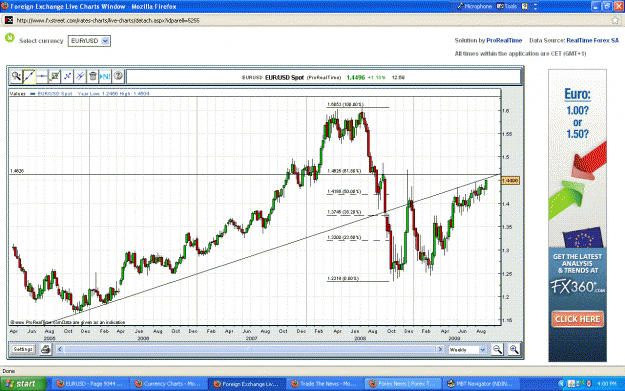
Task: Click the green refresh icon beside Select currency
Action: coord(10,38)
